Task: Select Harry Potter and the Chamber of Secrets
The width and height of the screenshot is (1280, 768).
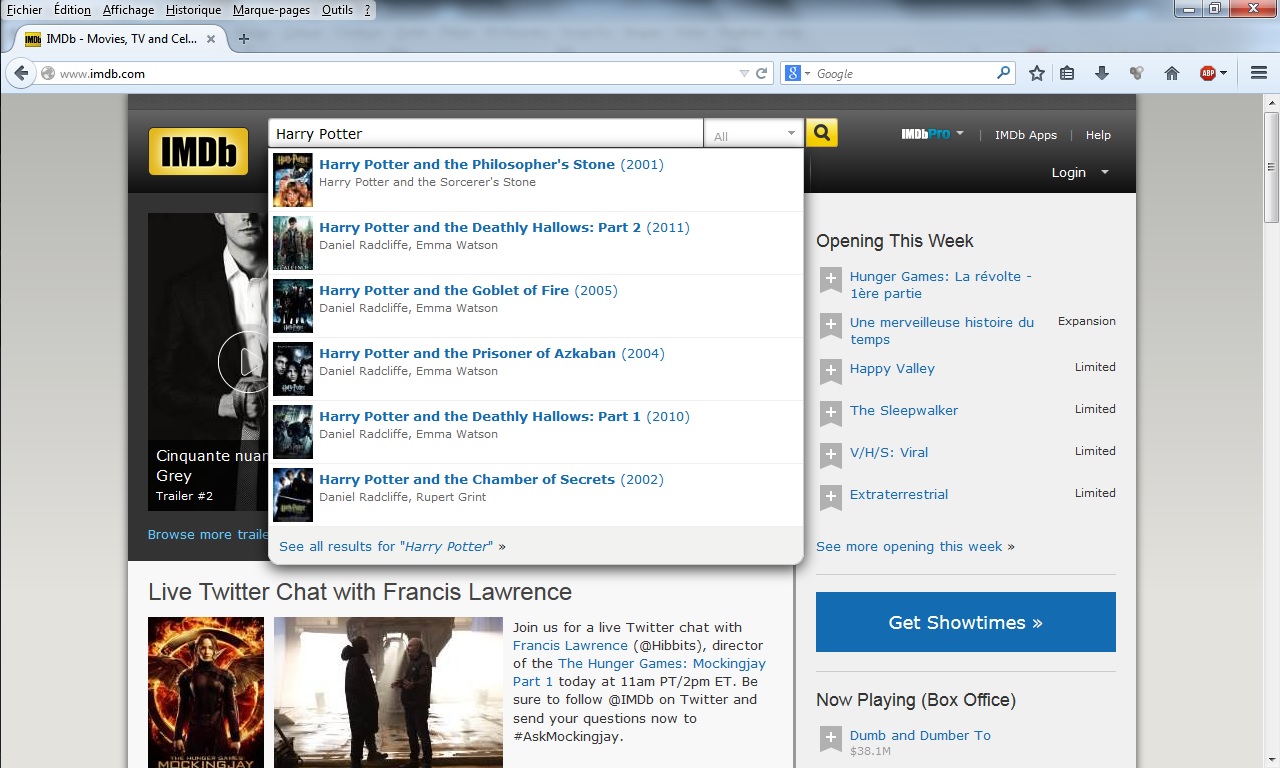Action: (x=536, y=495)
